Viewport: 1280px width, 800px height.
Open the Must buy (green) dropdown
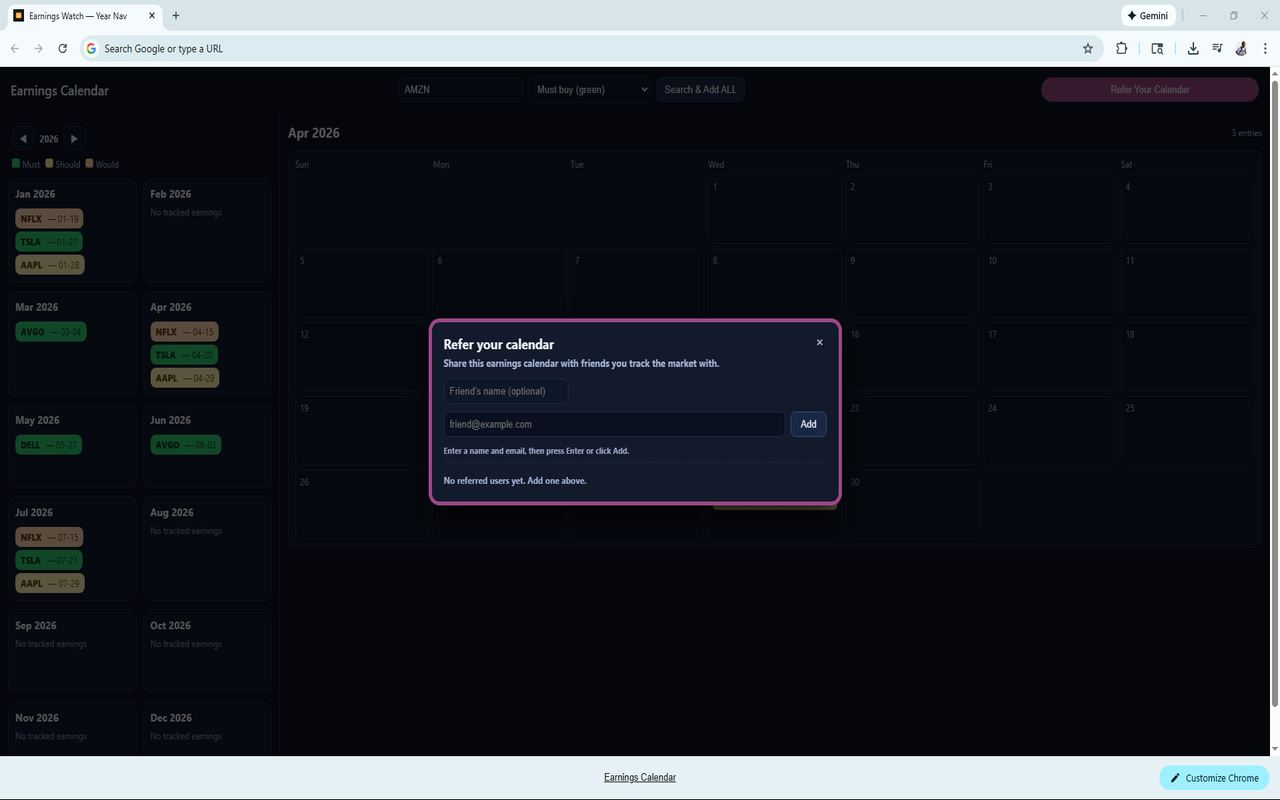point(590,89)
